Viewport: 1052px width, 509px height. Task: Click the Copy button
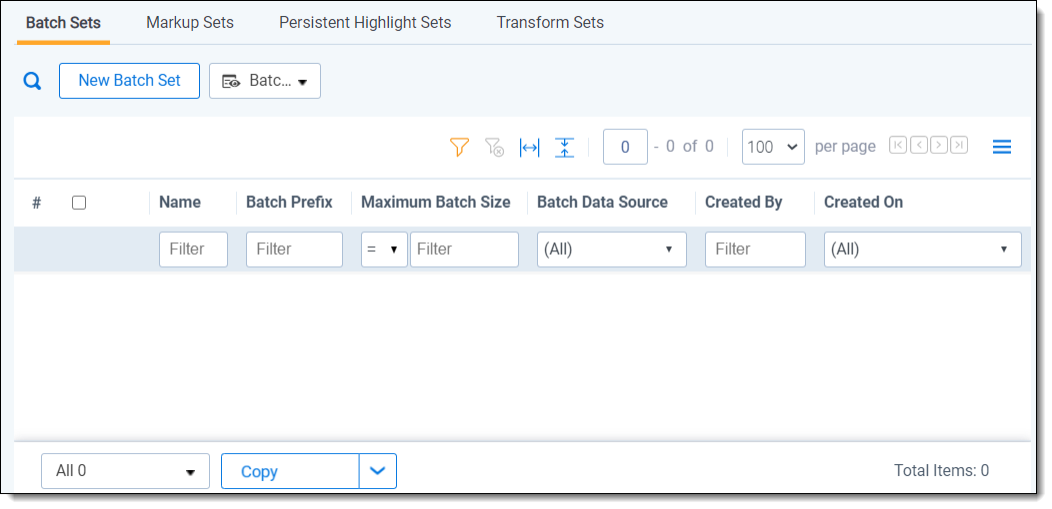289,471
